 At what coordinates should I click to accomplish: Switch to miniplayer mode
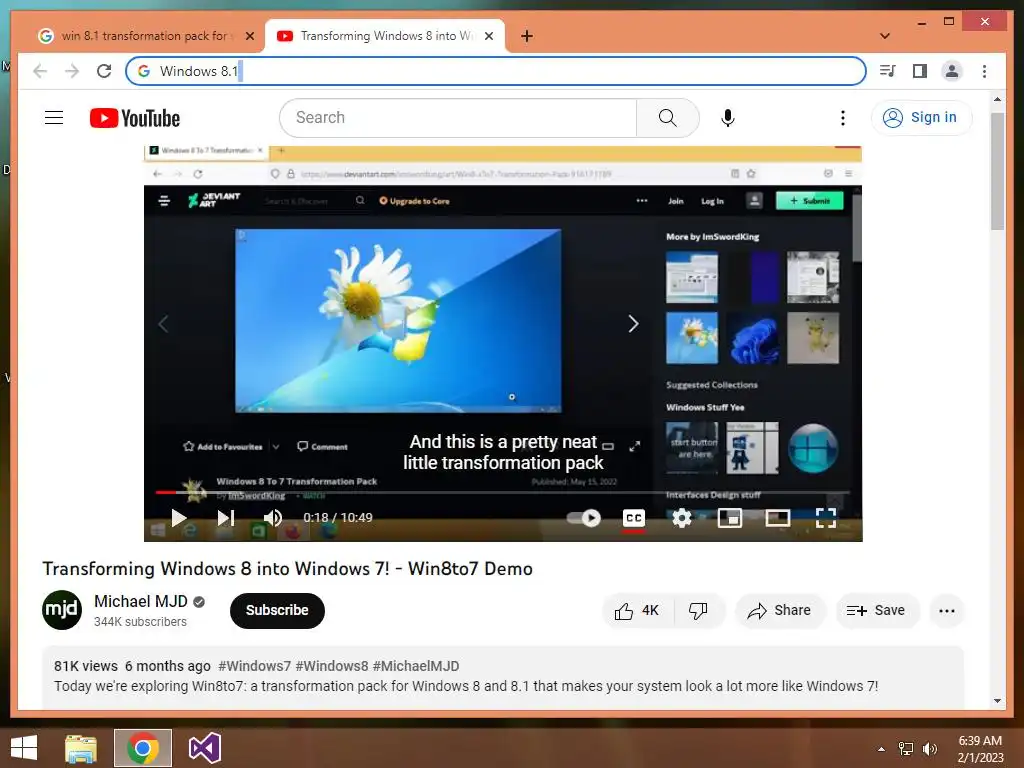[729, 518]
